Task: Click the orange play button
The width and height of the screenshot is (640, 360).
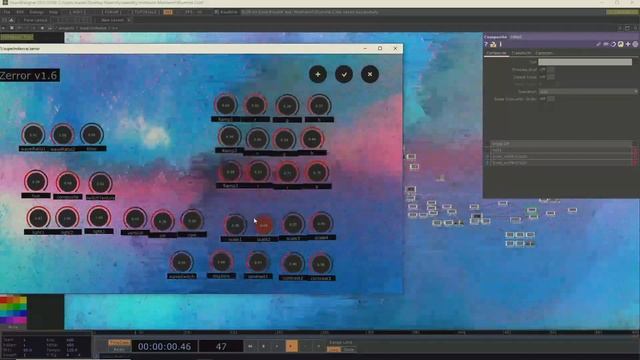Action: (x=291, y=346)
